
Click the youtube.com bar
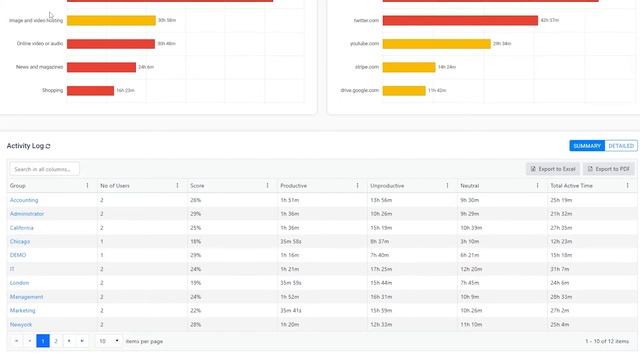437,44
